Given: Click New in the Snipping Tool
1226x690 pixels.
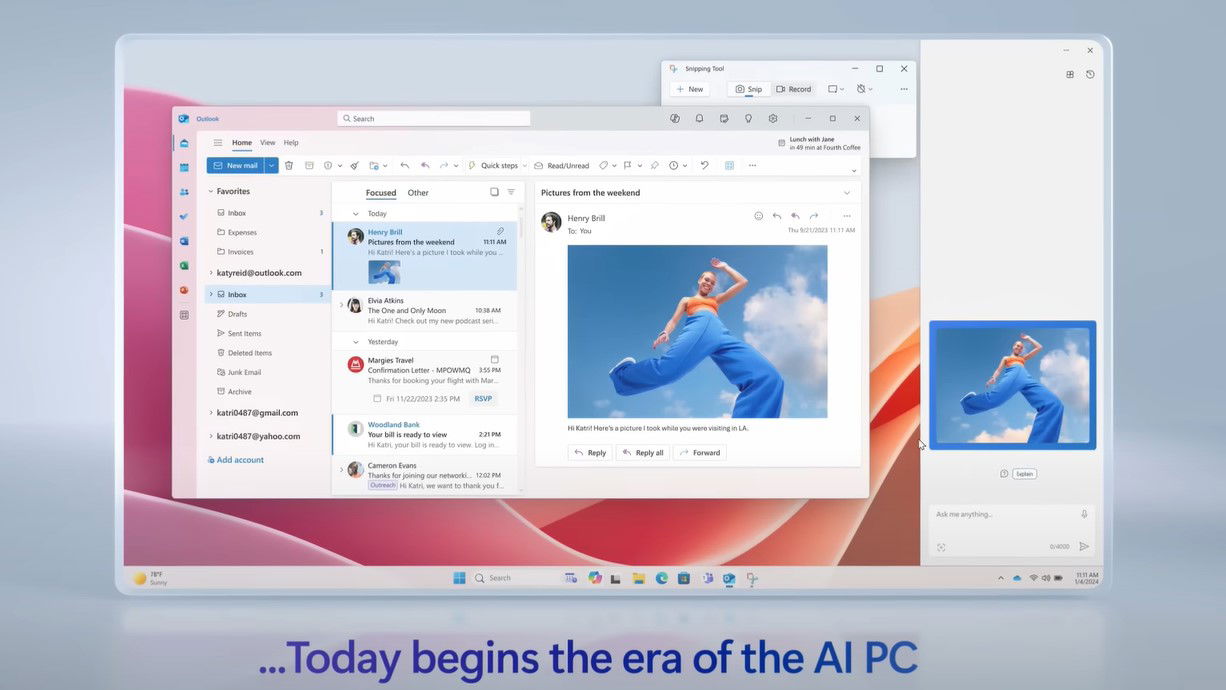Looking at the screenshot, I should coord(689,89).
